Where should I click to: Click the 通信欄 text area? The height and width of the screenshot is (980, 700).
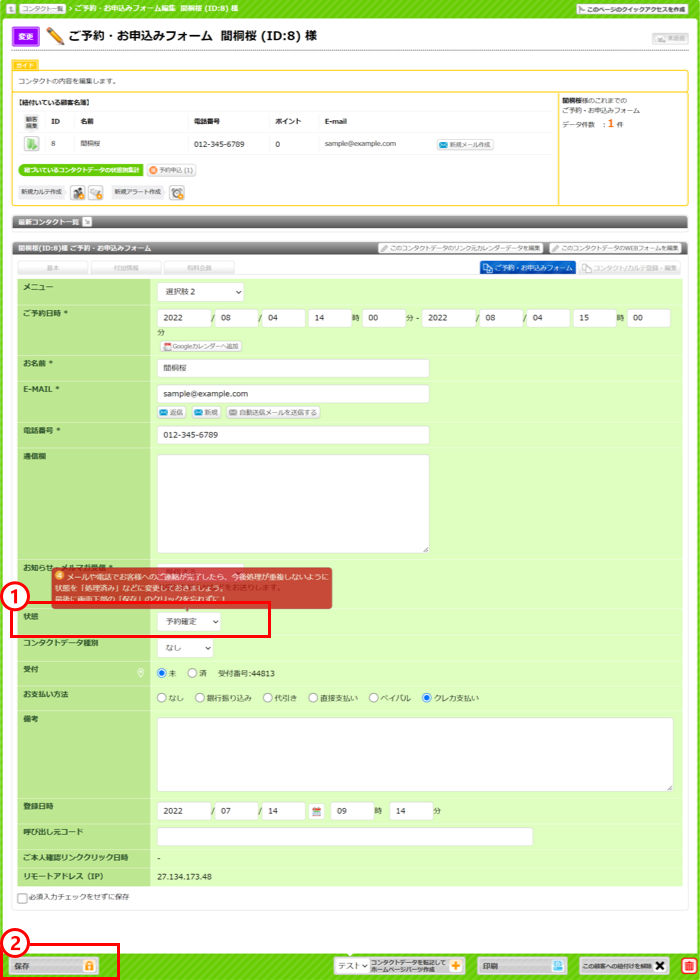click(x=293, y=504)
